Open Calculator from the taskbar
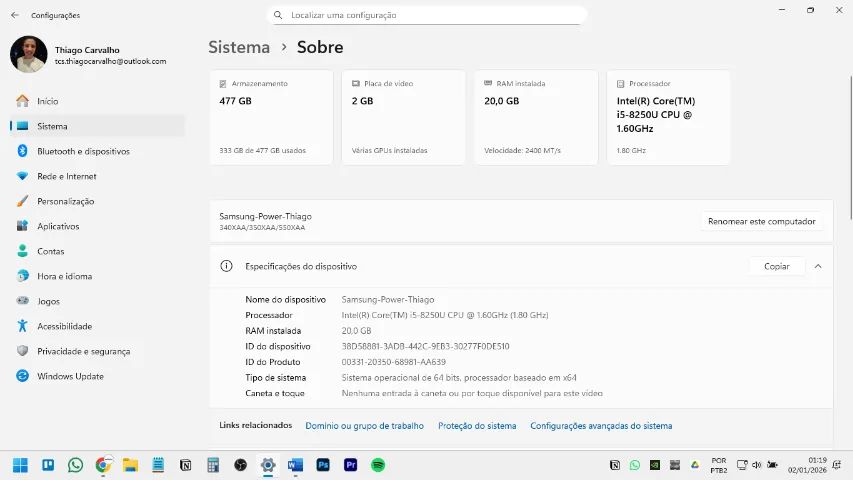Image resolution: width=853 pixels, height=480 pixels. (213, 465)
